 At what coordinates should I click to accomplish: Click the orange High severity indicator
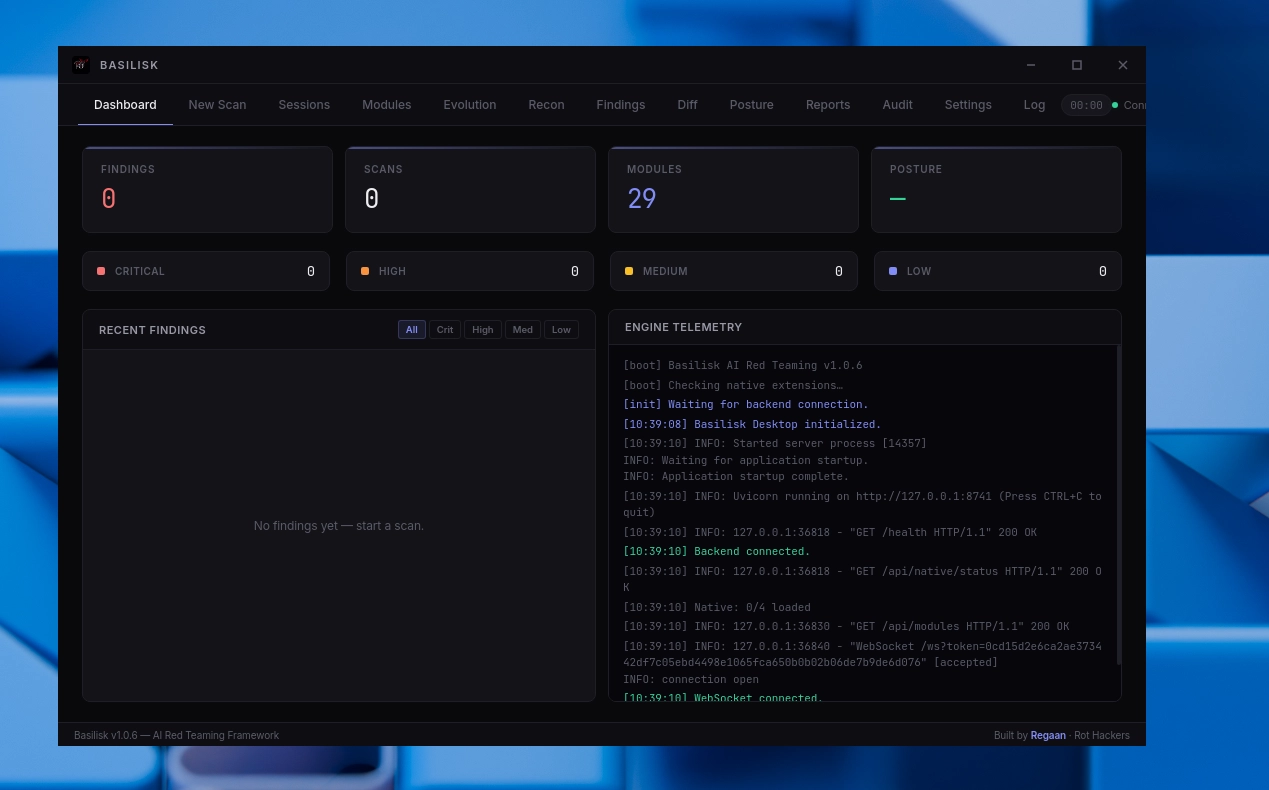[x=365, y=271]
